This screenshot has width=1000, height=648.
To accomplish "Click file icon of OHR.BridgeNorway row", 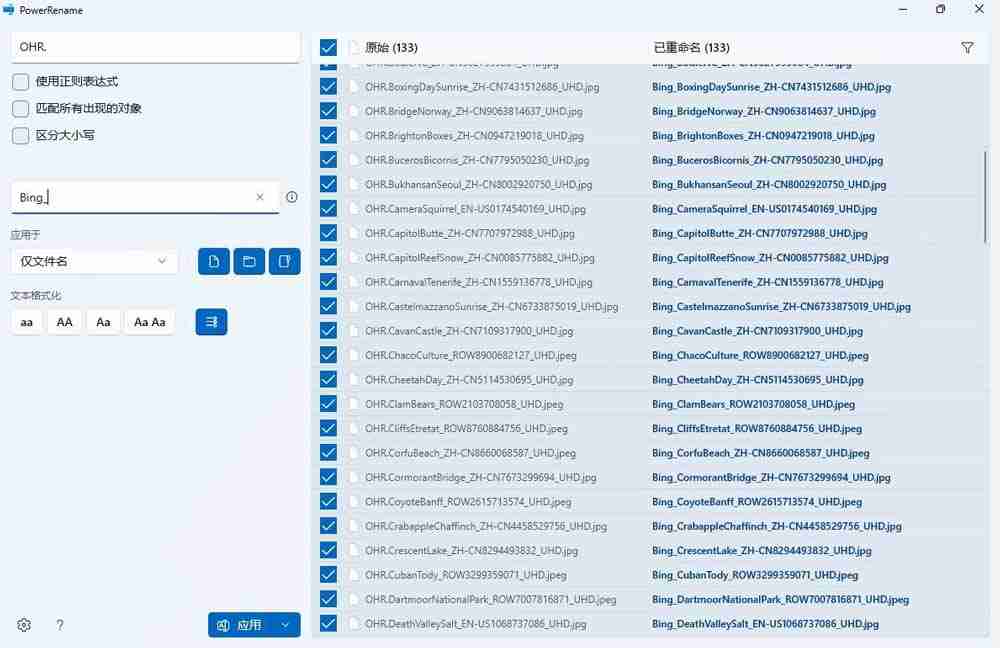I will (x=354, y=111).
